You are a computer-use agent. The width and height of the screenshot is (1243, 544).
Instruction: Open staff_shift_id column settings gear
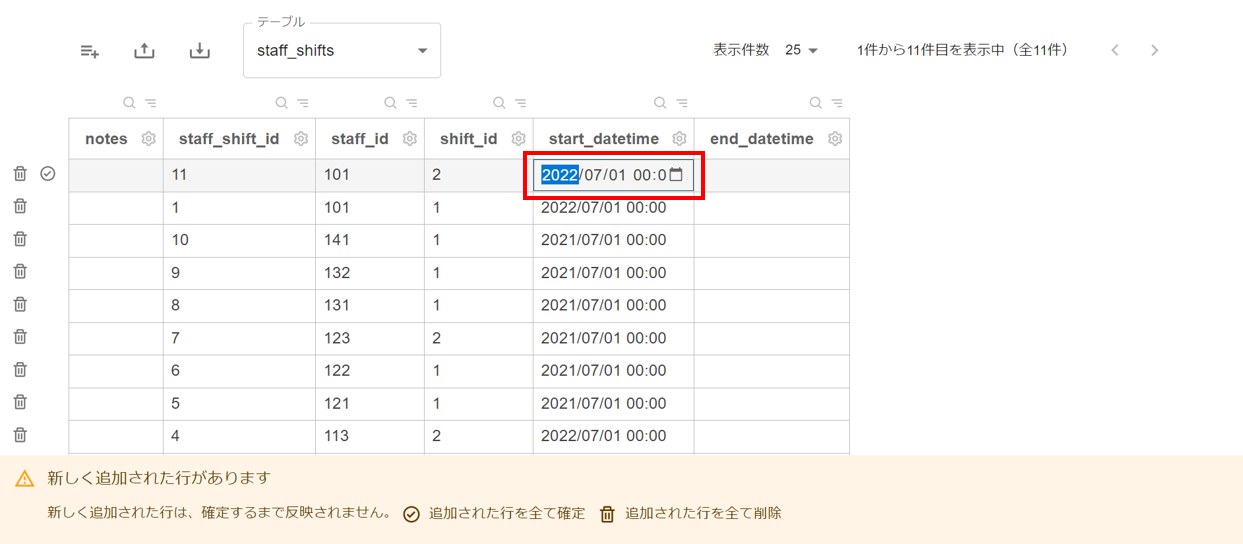[301, 139]
